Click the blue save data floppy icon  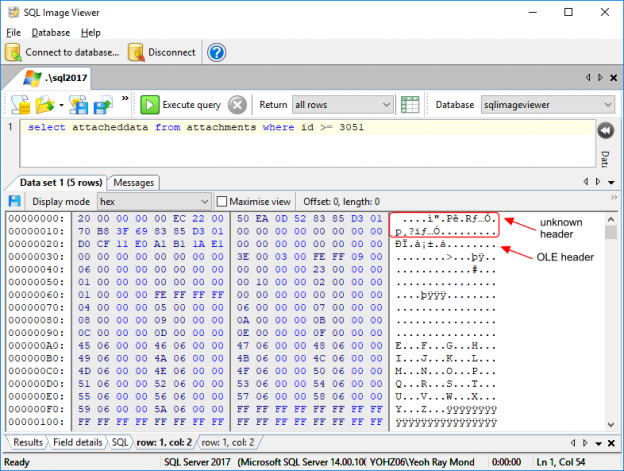click(x=14, y=201)
